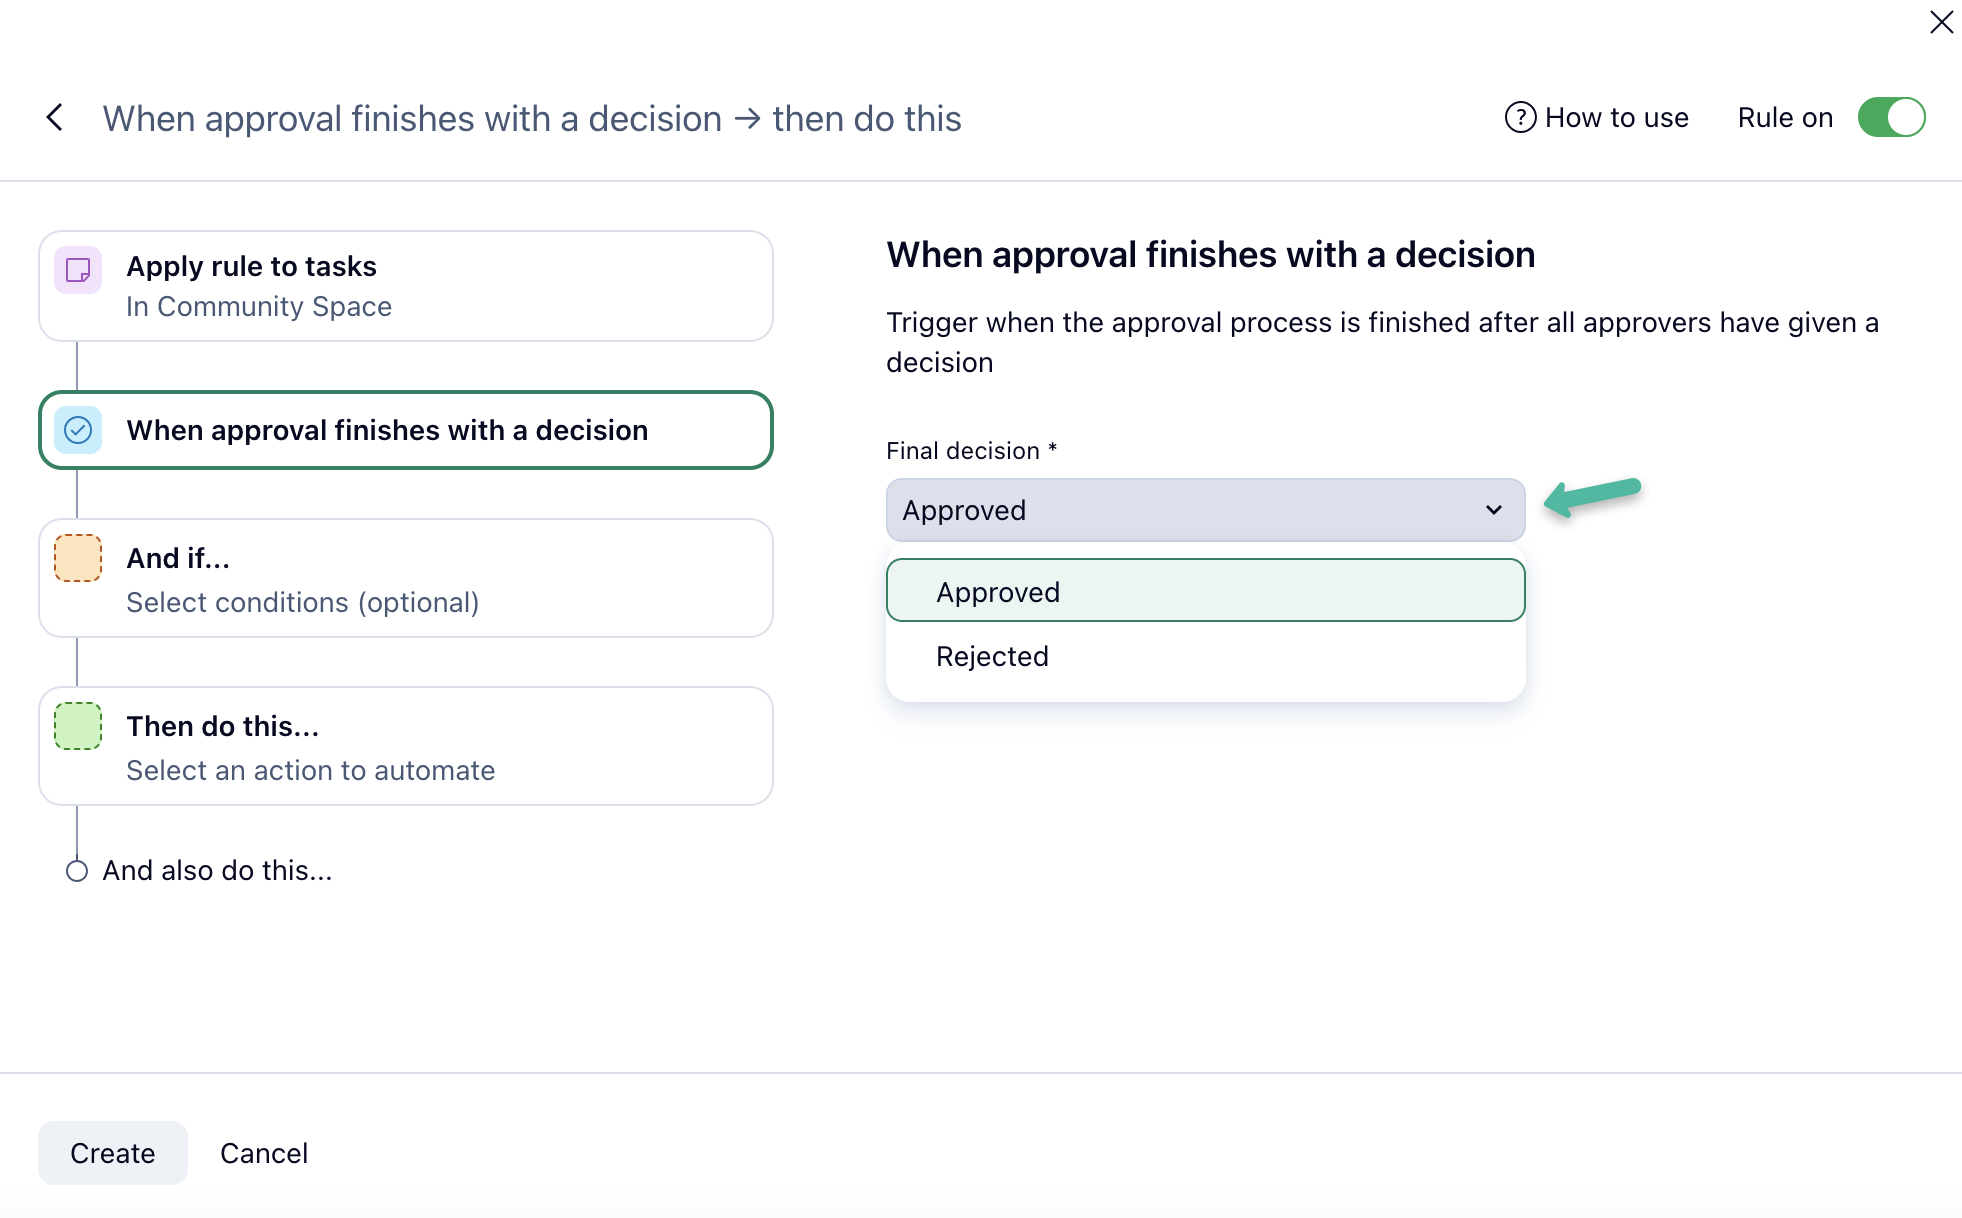Click the Cancel button
This screenshot has width=1962, height=1218.
(x=264, y=1153)
